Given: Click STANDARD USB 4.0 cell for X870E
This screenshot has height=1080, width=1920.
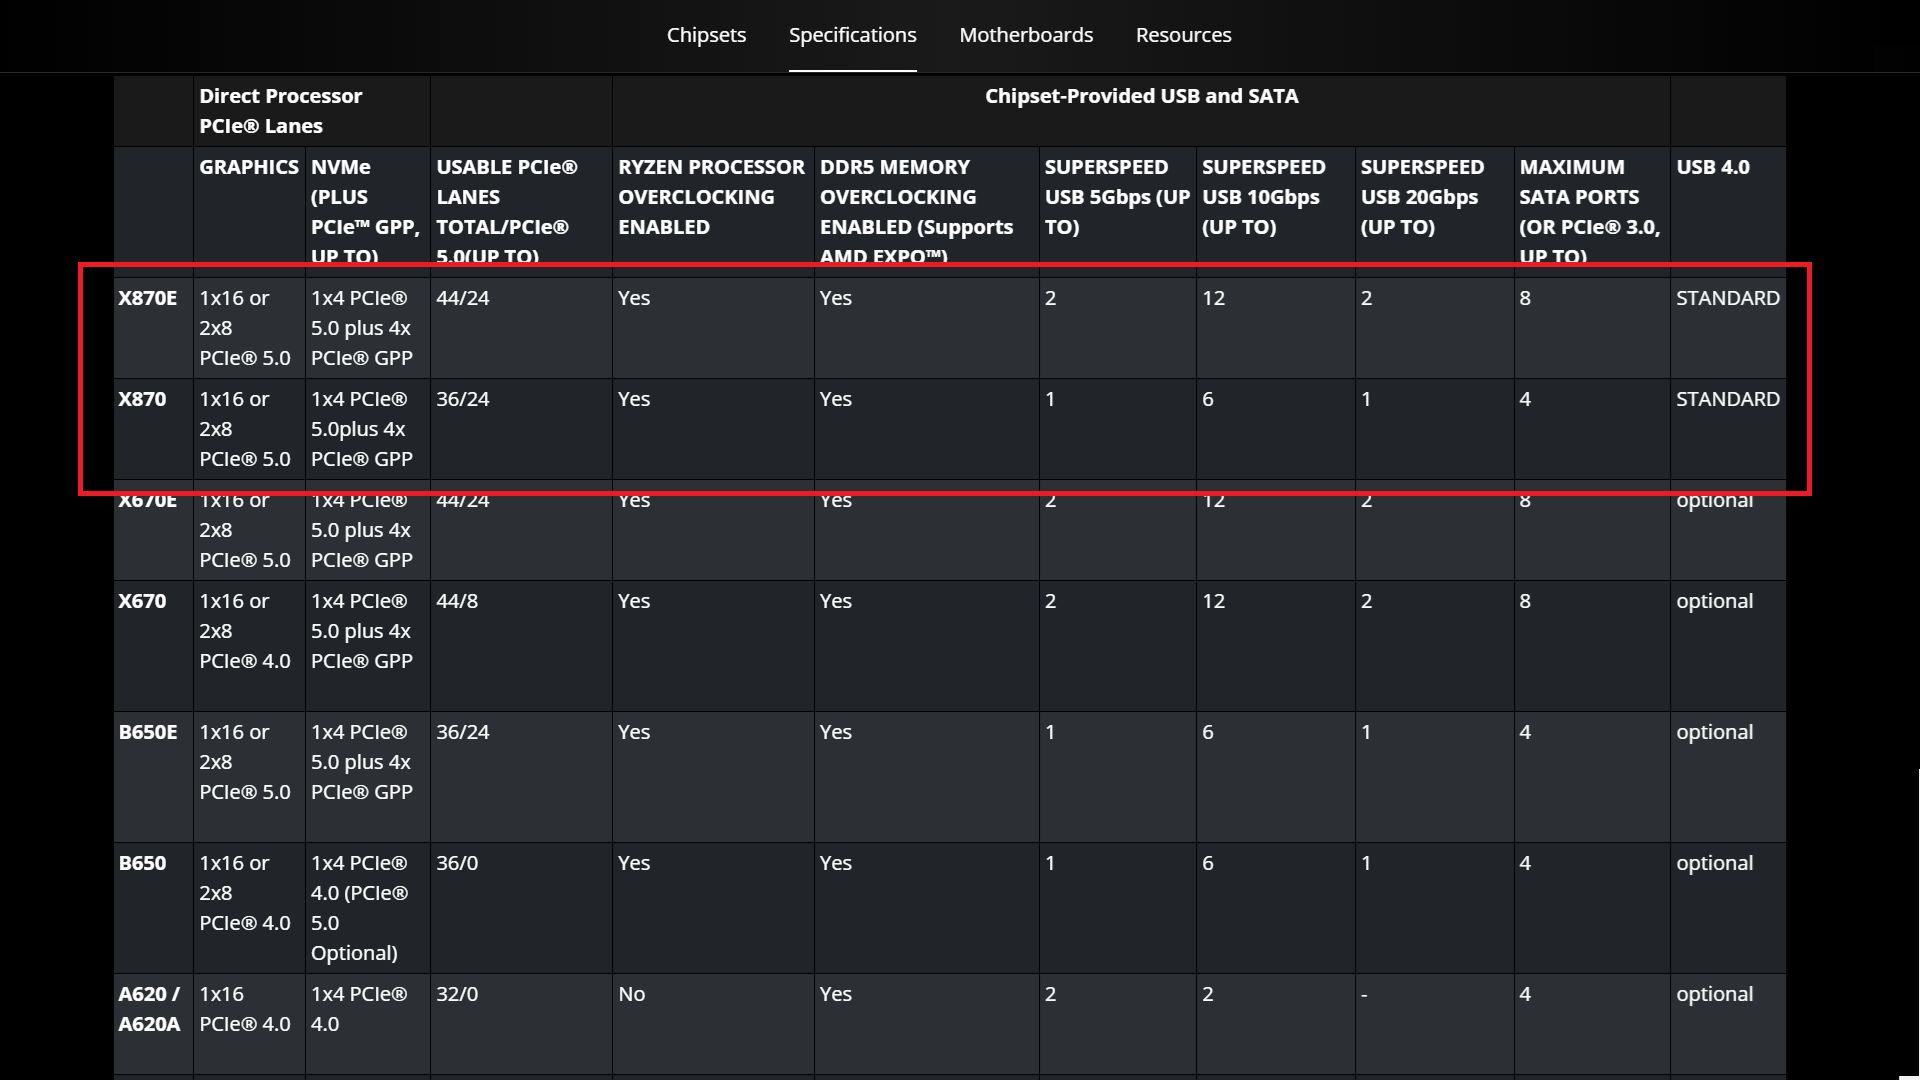Looking at the screenshot, I should click(1727, 298).
